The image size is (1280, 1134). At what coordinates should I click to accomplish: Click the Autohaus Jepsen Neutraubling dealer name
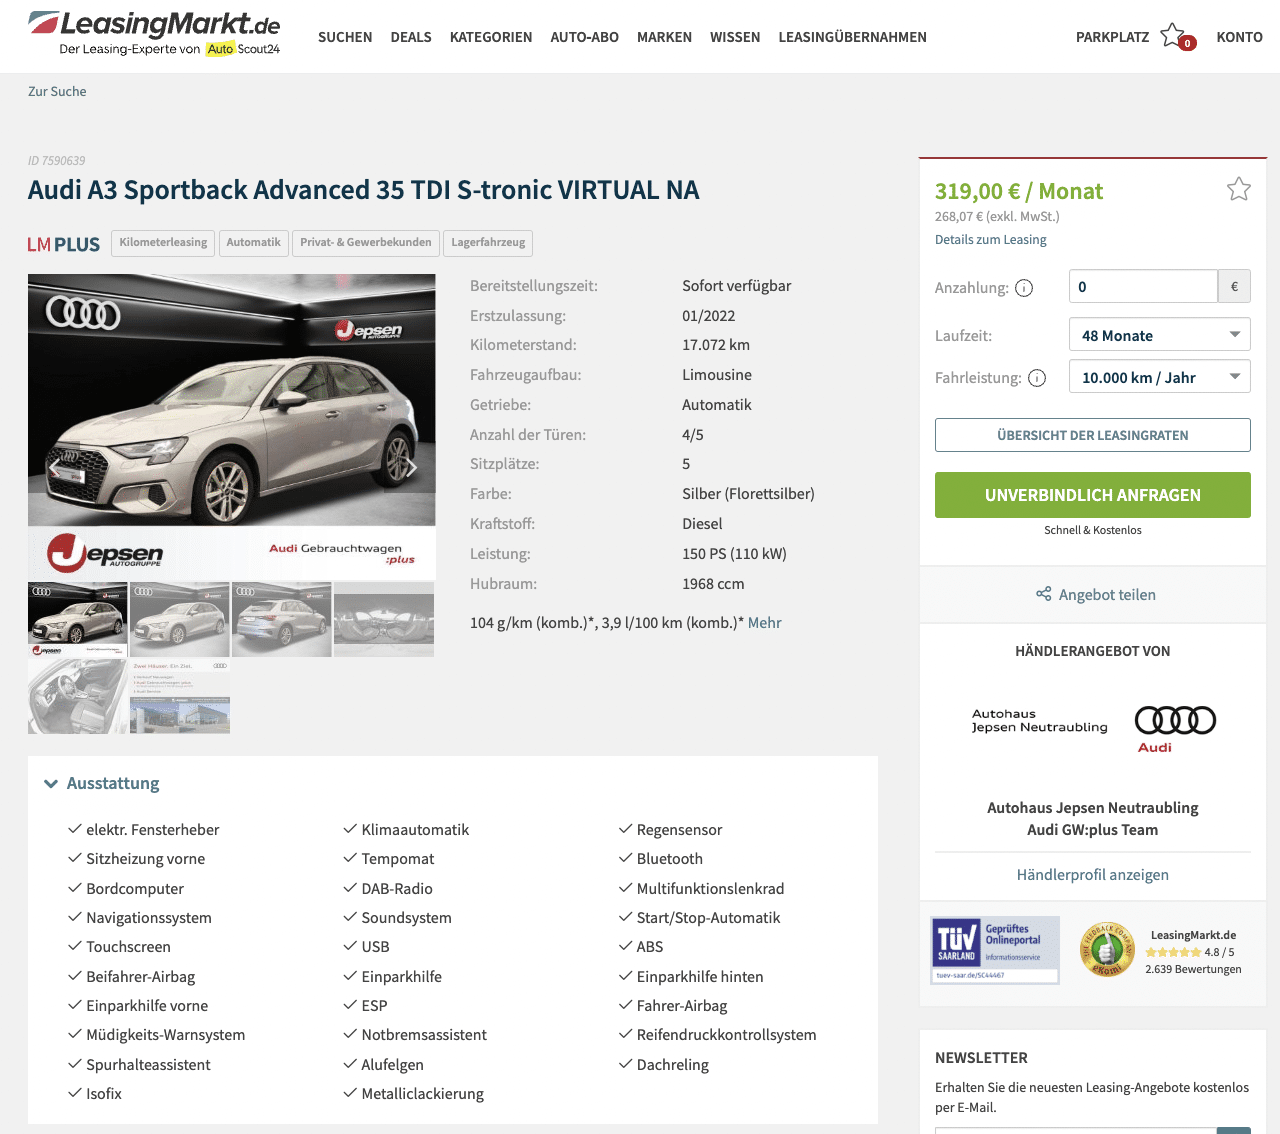pos(1093,808)
